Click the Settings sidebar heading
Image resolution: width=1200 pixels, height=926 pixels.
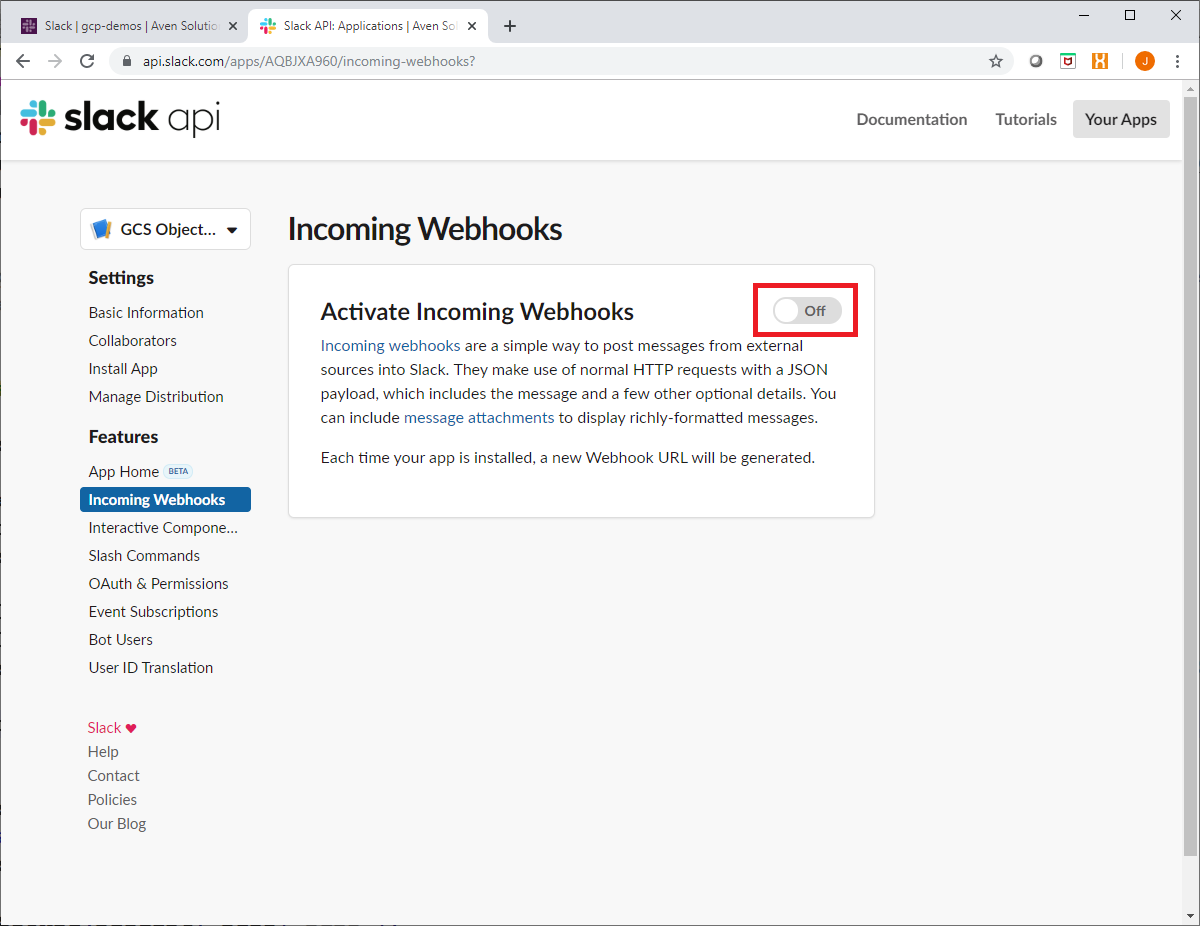pos(121,278)
